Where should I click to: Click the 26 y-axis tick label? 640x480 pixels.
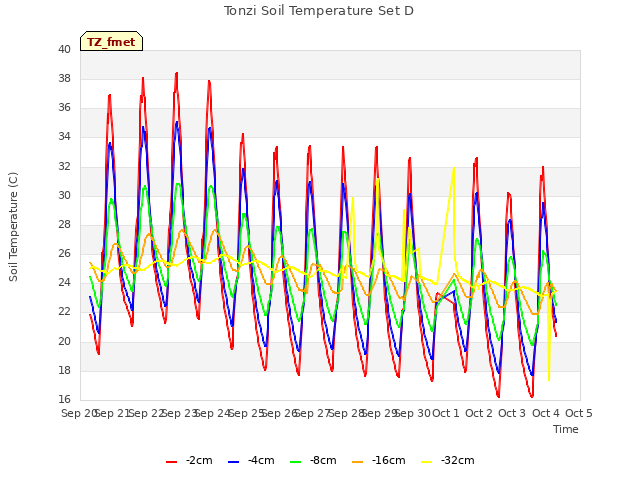click(x=64, y=254)
